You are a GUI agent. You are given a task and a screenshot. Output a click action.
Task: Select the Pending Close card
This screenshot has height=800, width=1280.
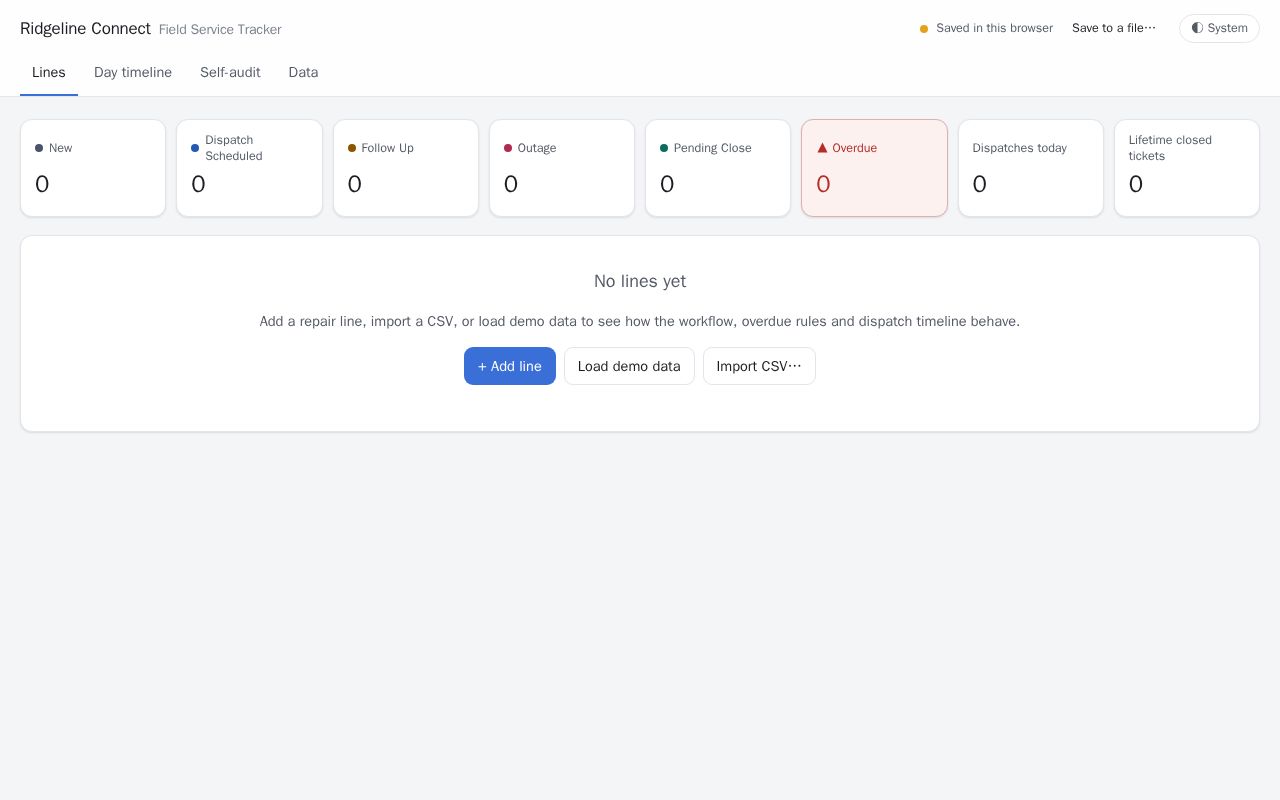tap(718, 168)
